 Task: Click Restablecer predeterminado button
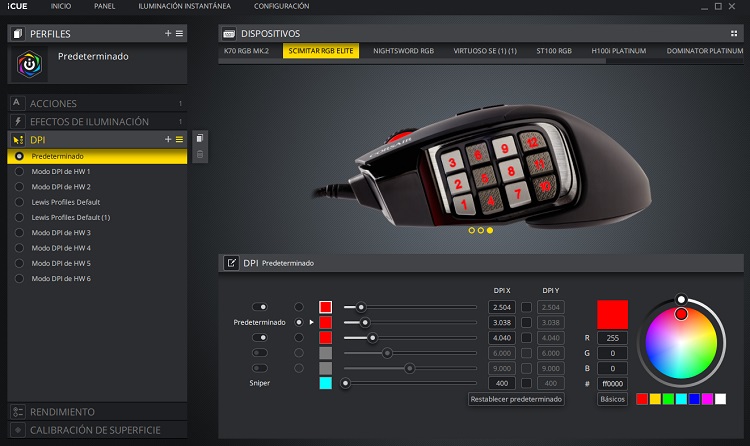tap(515, 399)
